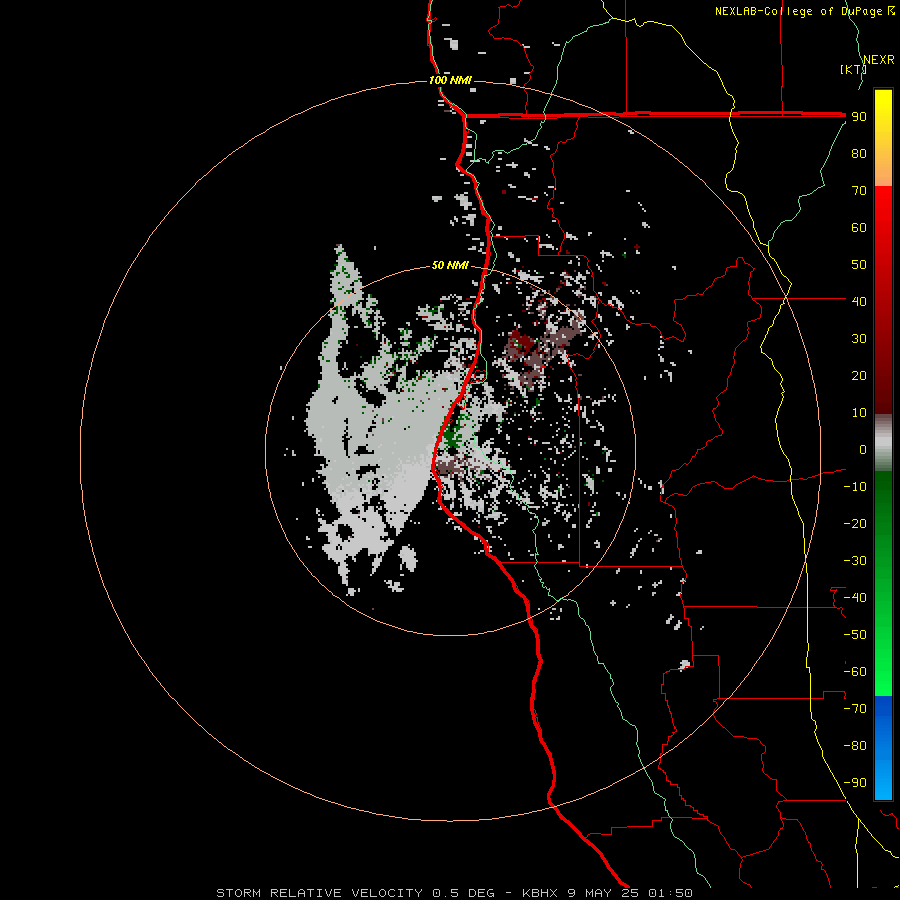Image resolution: width=900 pixels, height=900 pixels.
Task: Select the 50 value on the velocity scale
Action: point(859,265)
